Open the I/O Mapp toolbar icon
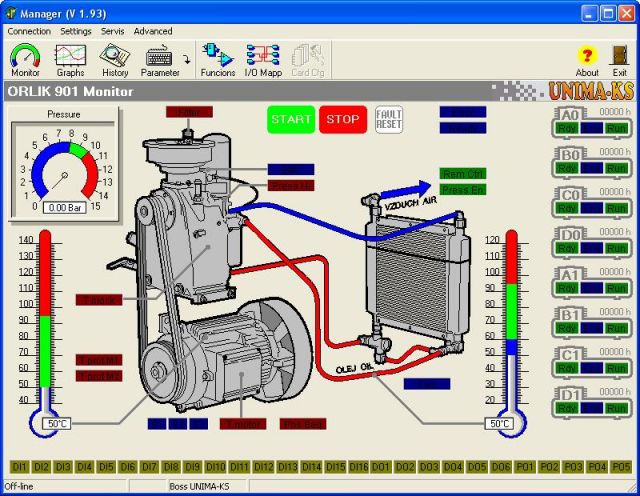The width and height of the screenshot is (640, 496). pyautogui.click(x=263, y=60)
